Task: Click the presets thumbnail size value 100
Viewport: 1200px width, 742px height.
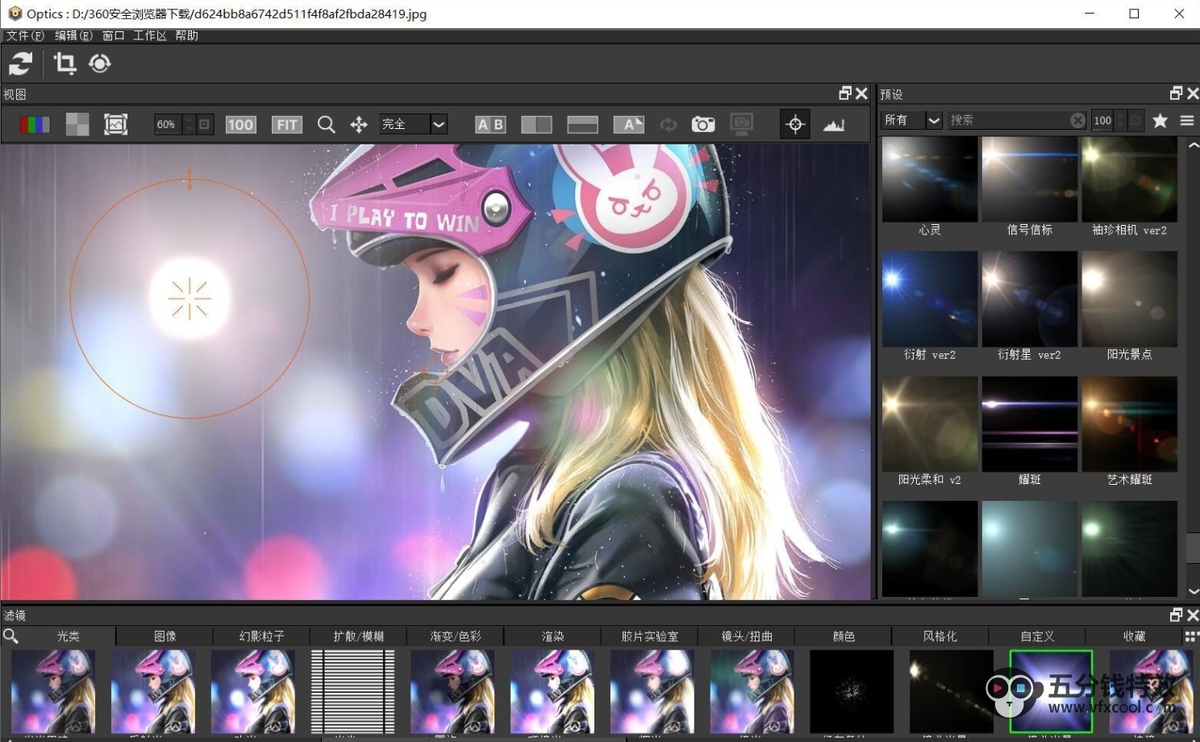Action: tap(1102, 120)
